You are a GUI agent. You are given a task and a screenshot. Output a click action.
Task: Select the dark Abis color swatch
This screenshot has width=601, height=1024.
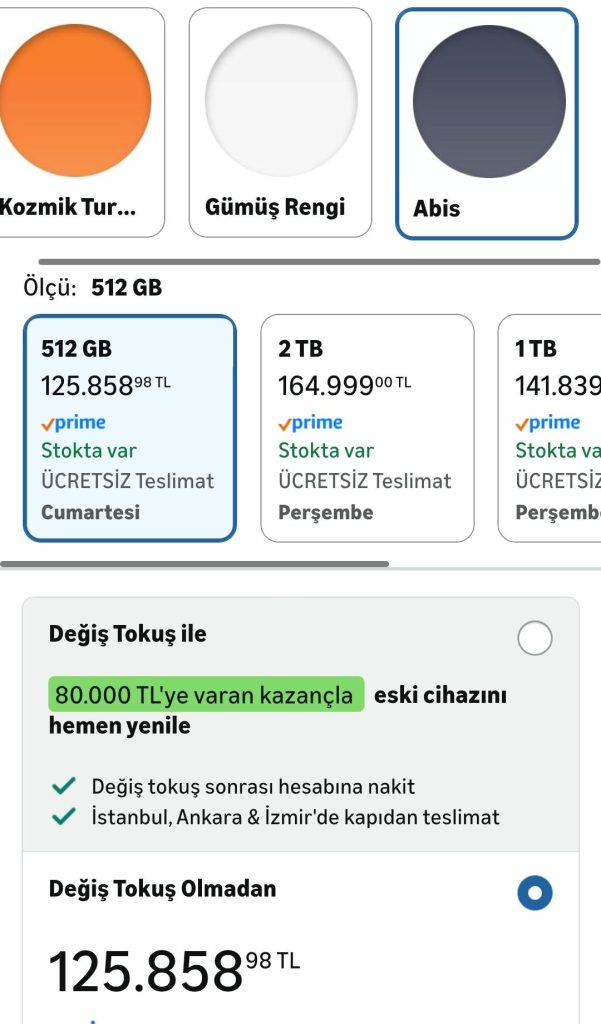pos(488,102)
